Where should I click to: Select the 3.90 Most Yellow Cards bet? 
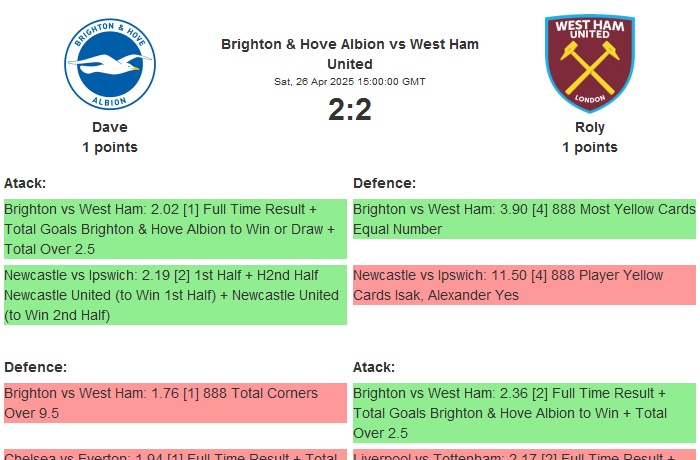click(524, 219)
